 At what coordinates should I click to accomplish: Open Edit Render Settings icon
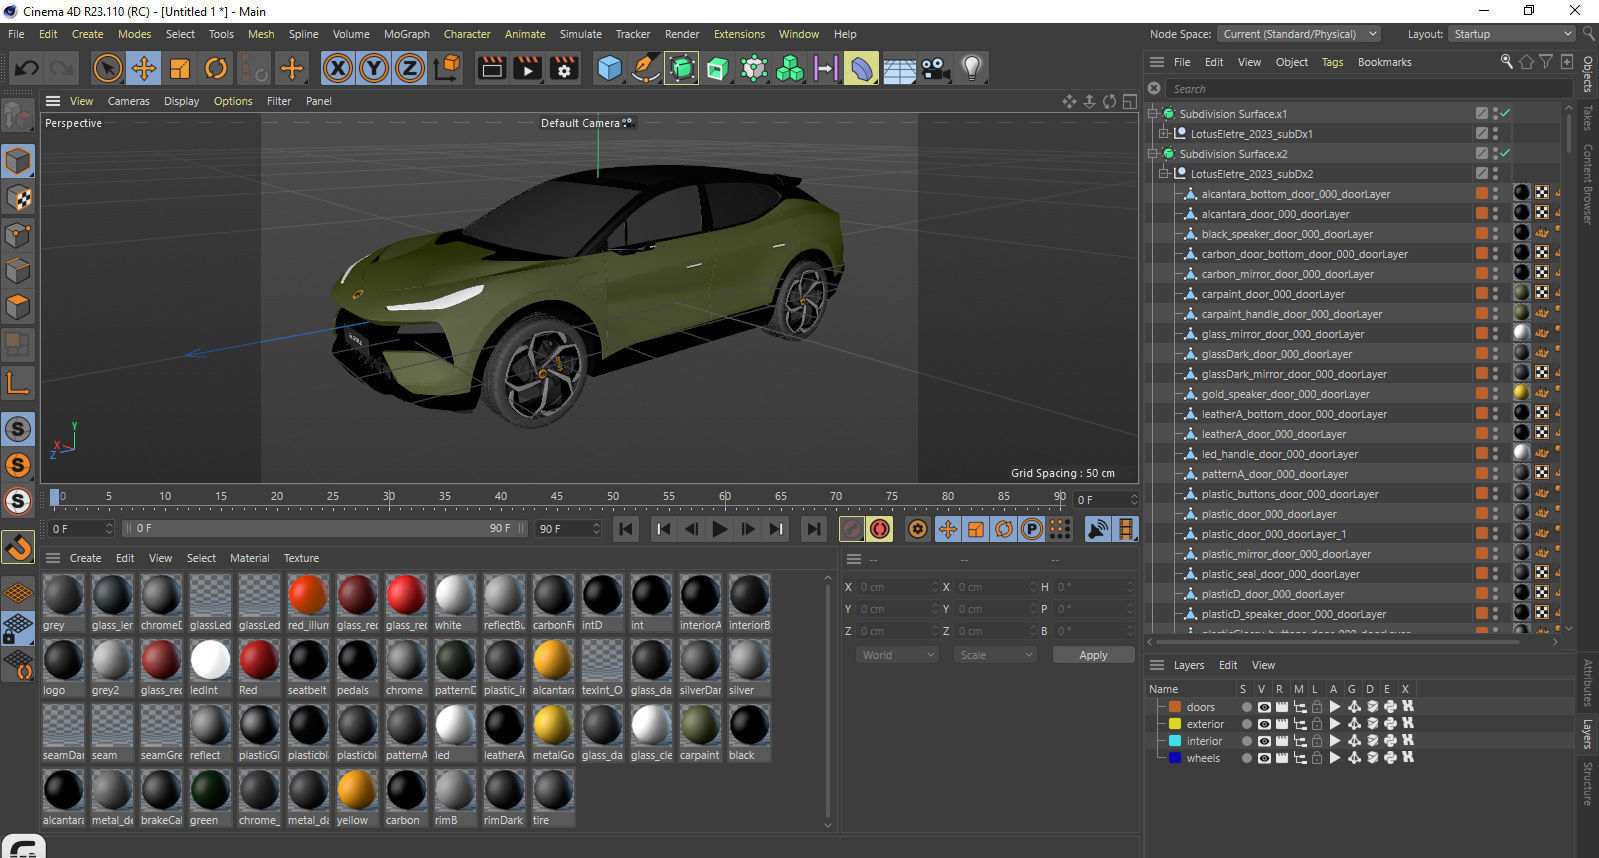pyautogui.click(x=565, y=68)
